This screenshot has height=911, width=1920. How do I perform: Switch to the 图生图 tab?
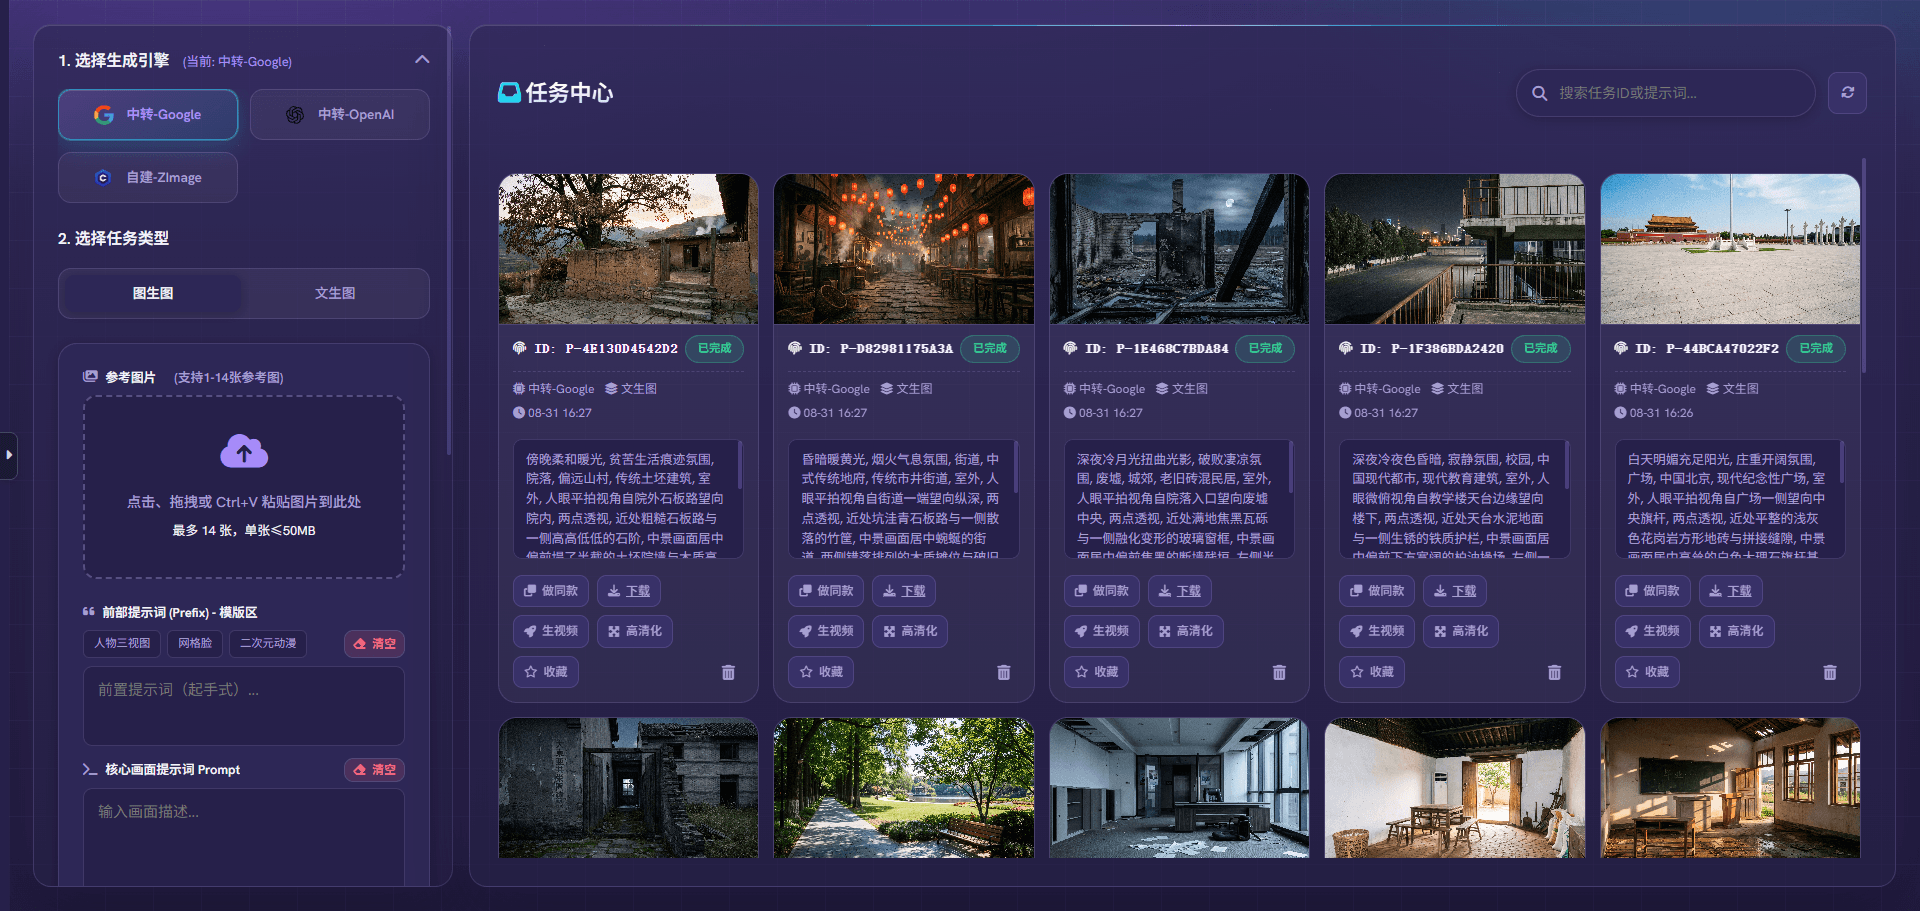coord(153,293)
